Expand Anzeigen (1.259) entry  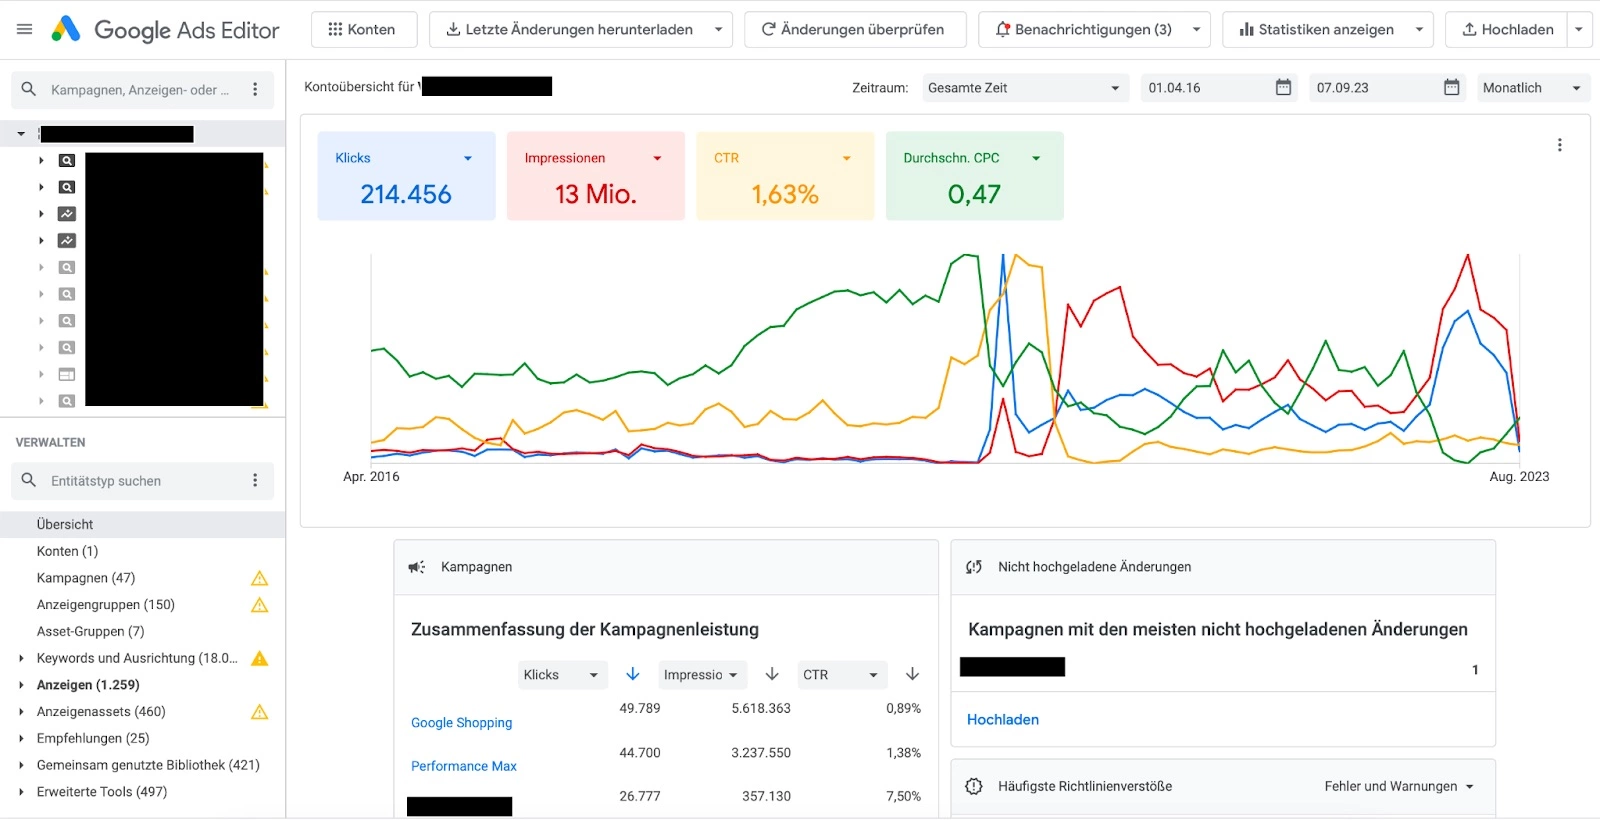pos(21,685)
